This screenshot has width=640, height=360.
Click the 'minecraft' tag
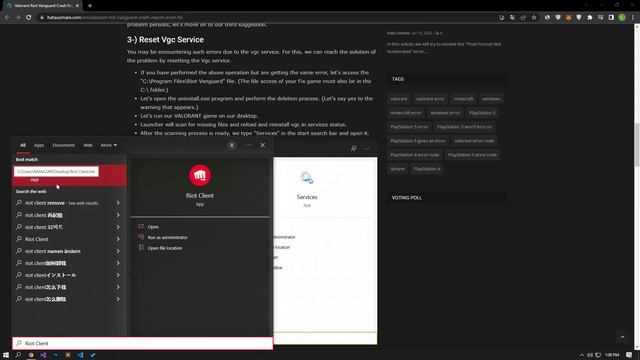click(x=464, y=99)
